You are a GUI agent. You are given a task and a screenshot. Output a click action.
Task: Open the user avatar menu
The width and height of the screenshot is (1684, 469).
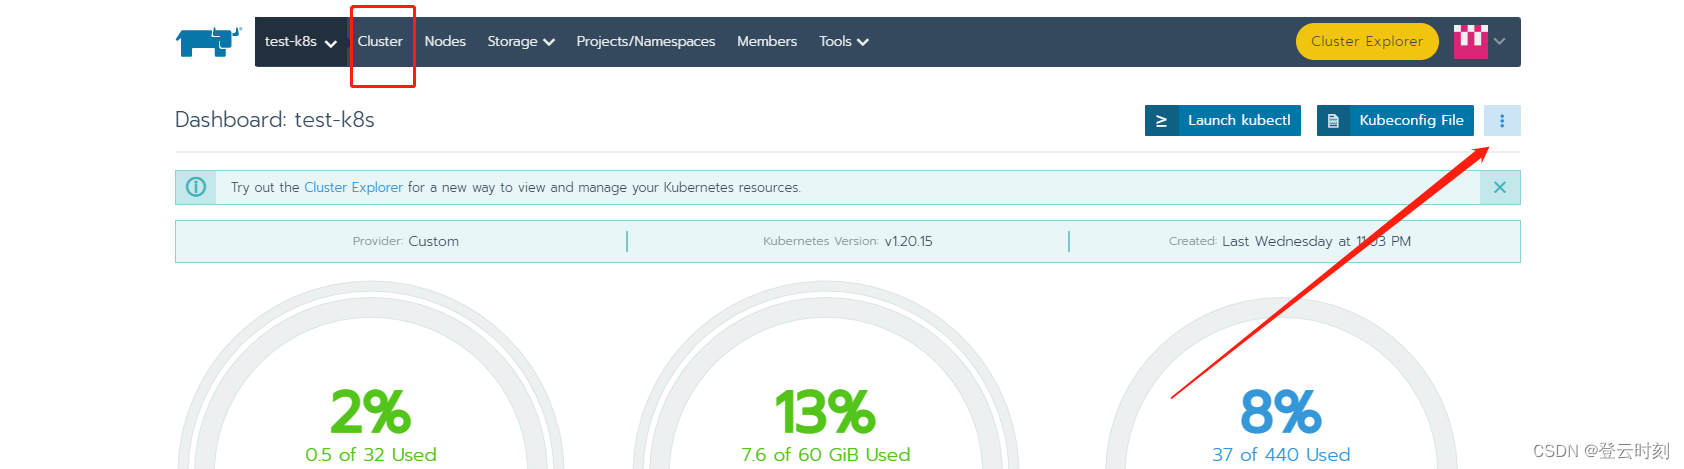[1470, 42]
